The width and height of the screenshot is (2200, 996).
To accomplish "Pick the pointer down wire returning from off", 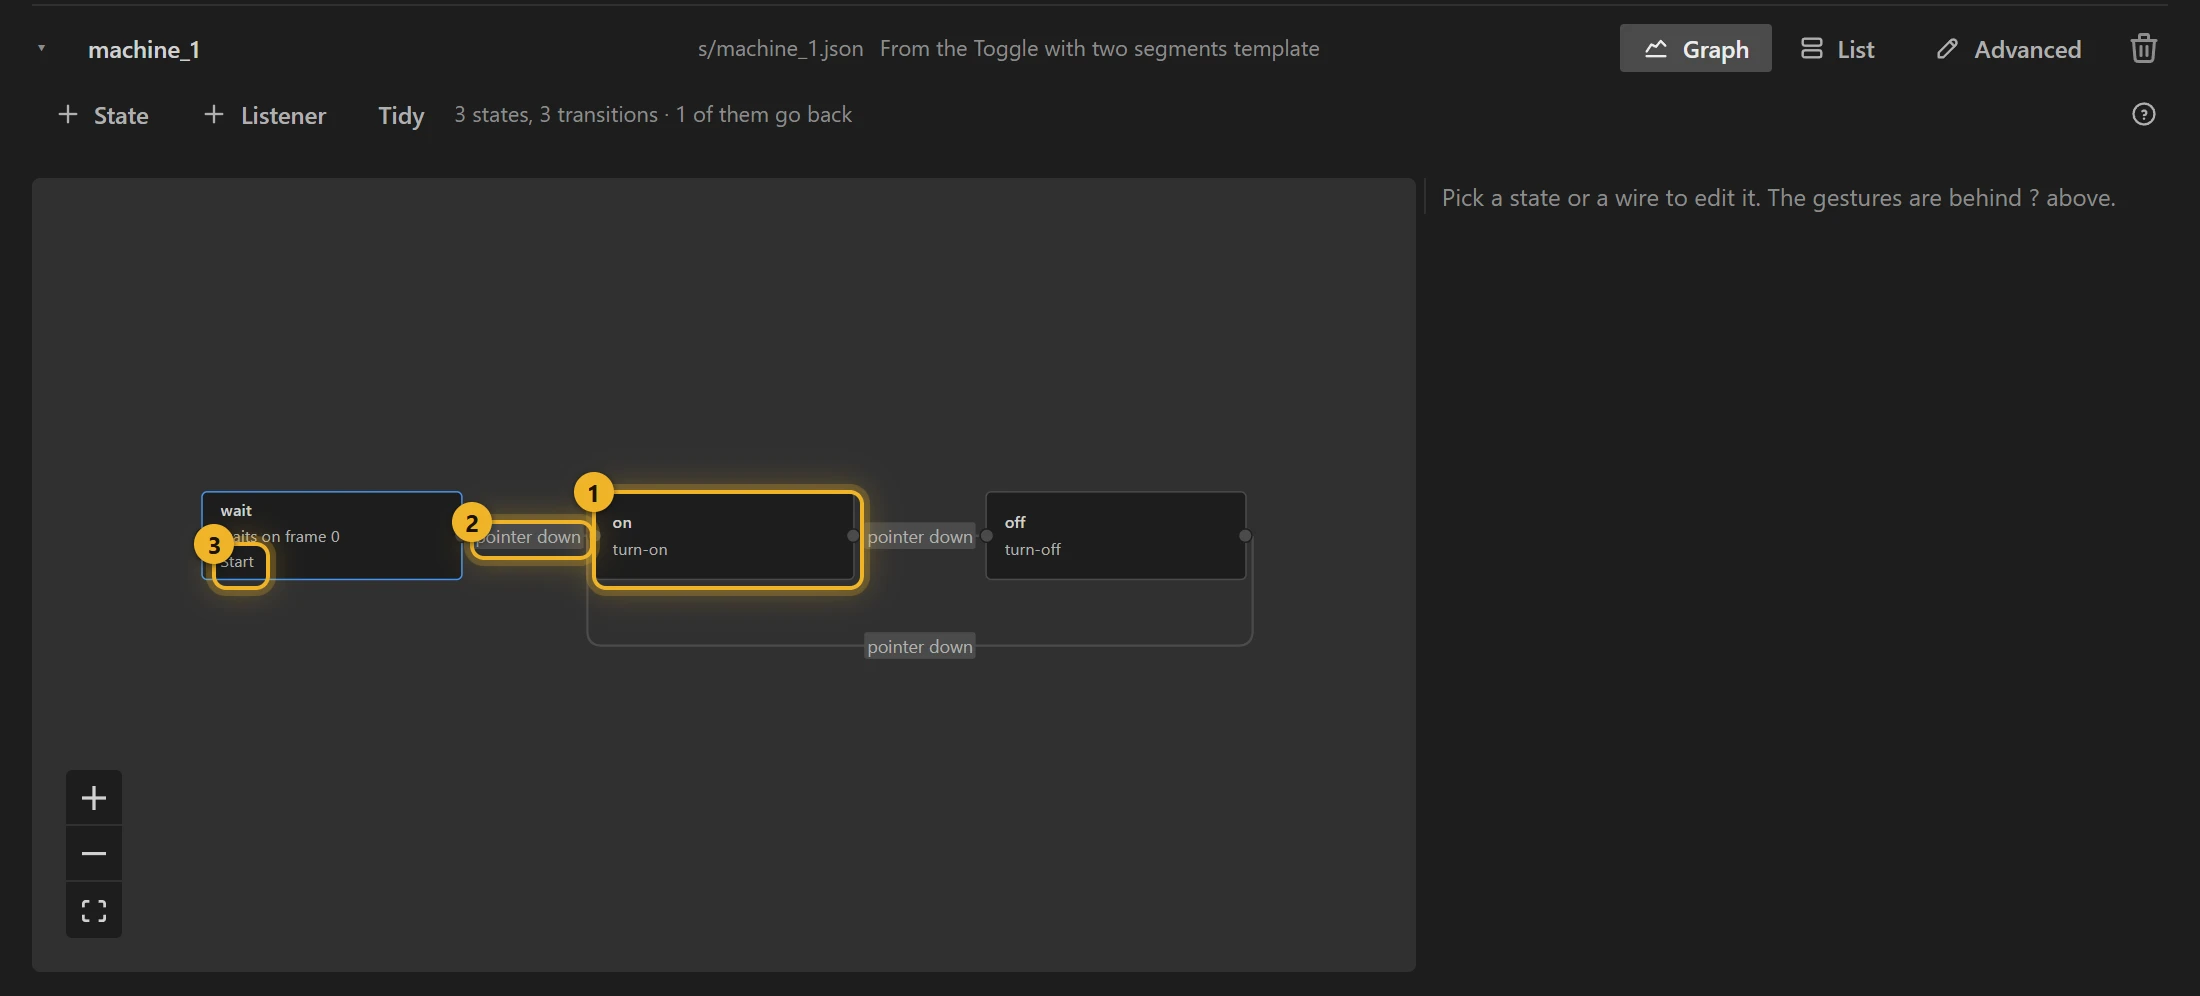I will pos(920,647).
